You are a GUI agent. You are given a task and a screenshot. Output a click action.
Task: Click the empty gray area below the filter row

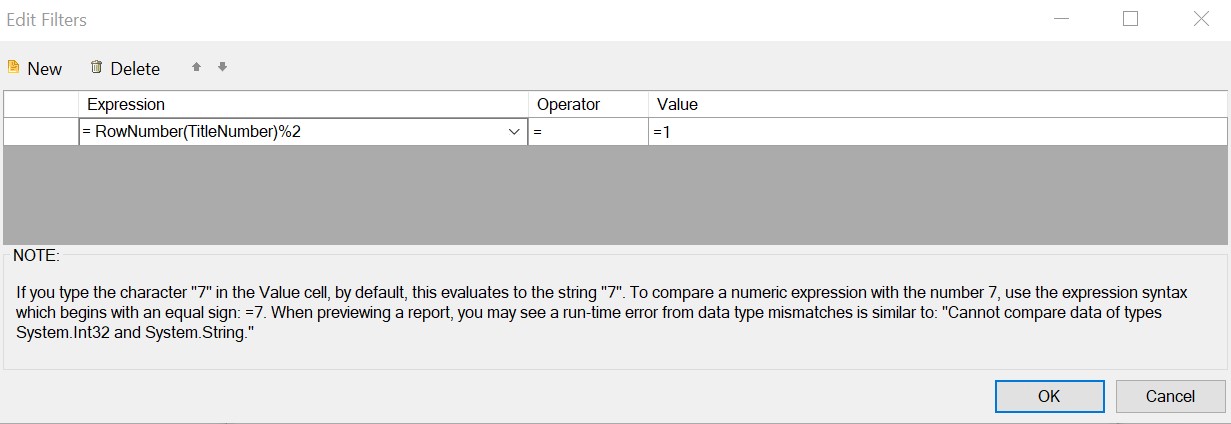(615, 195)
